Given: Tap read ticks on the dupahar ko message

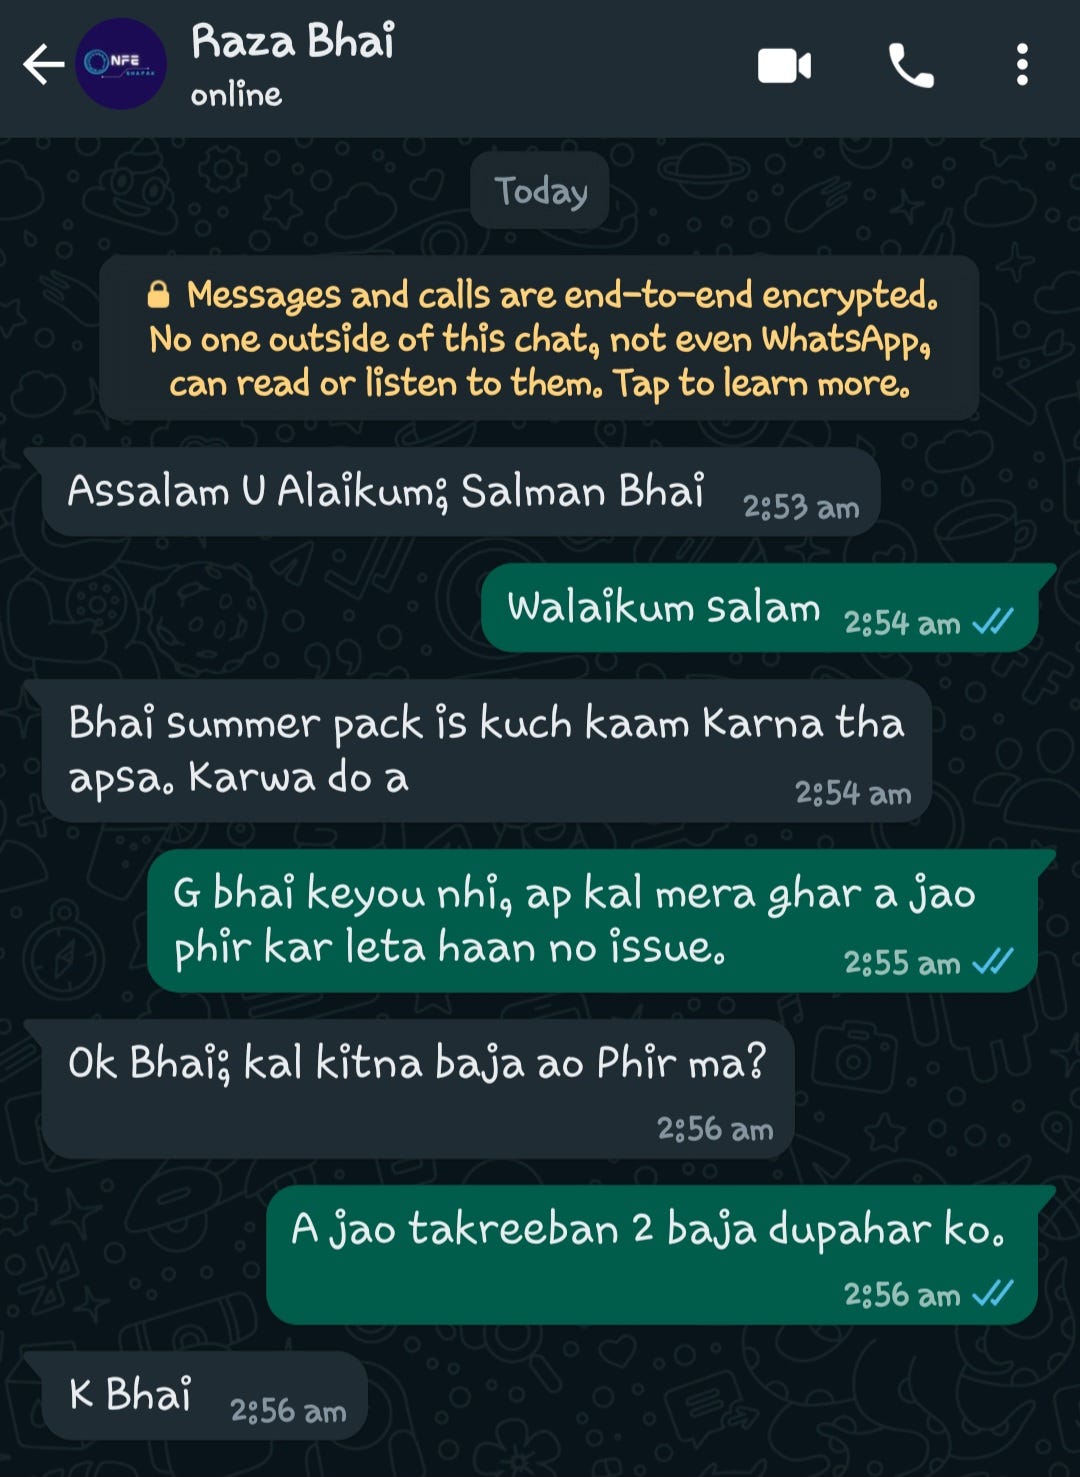Looking at the screenshot, I should (992, 1294).
